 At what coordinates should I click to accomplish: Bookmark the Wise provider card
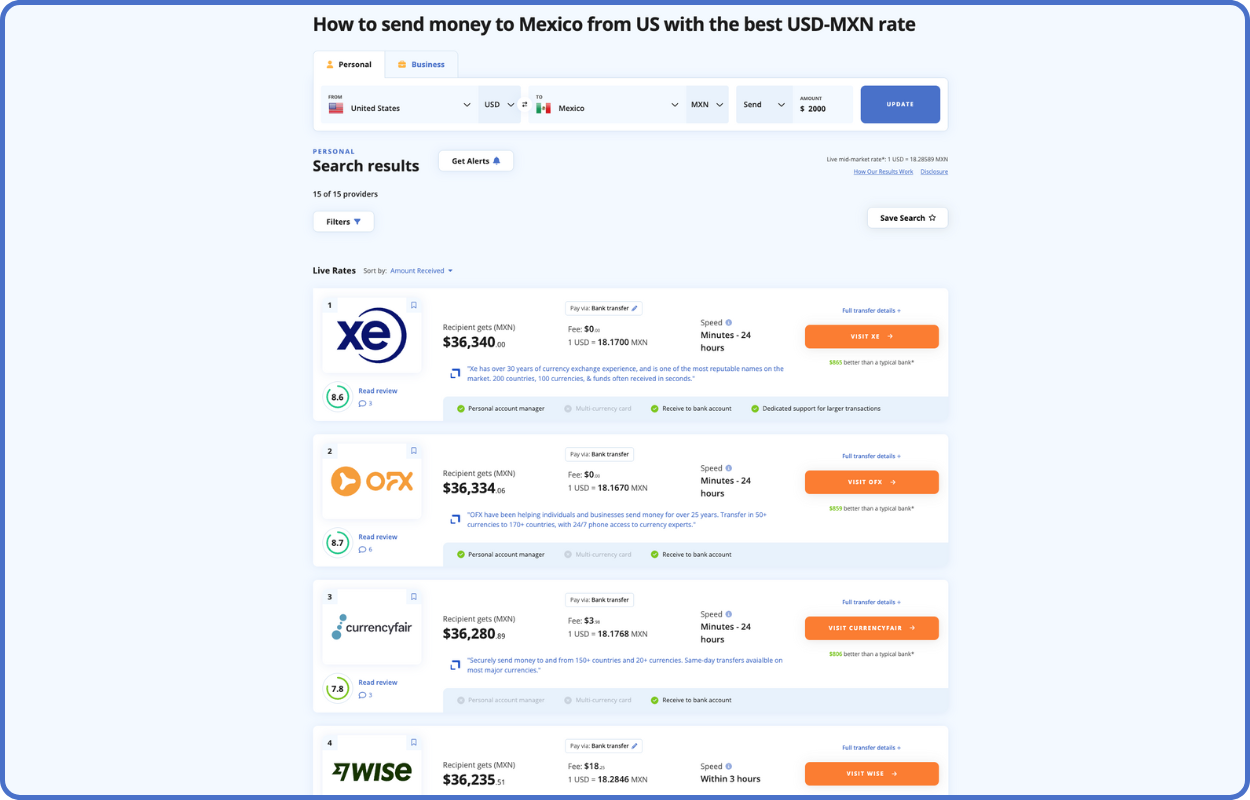[x=414, y=742]
